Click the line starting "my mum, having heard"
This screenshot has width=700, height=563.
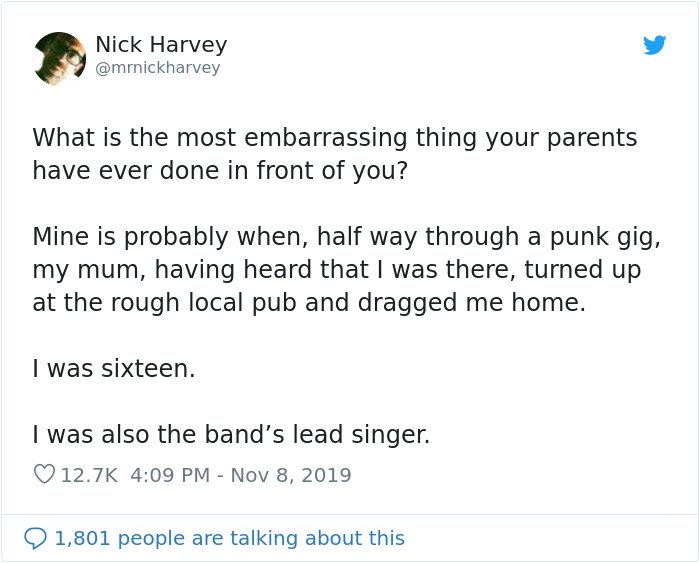337,270
